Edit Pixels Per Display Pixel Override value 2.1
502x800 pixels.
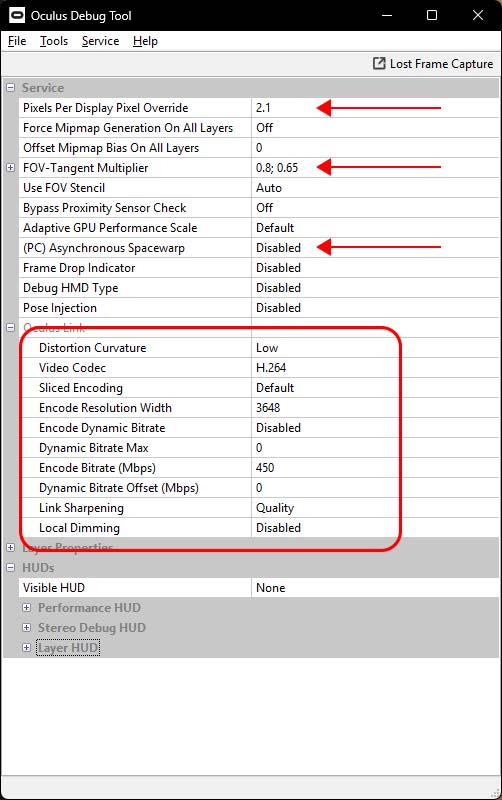375,108
